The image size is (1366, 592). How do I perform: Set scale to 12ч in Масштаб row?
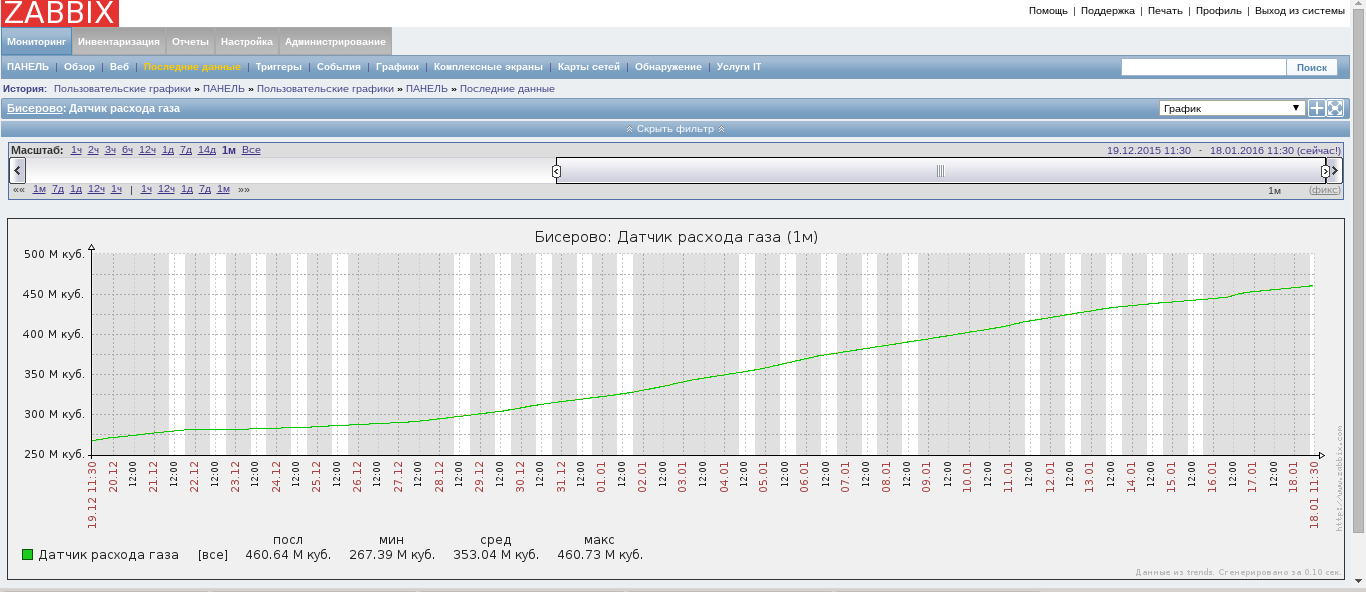click(147, 150)
